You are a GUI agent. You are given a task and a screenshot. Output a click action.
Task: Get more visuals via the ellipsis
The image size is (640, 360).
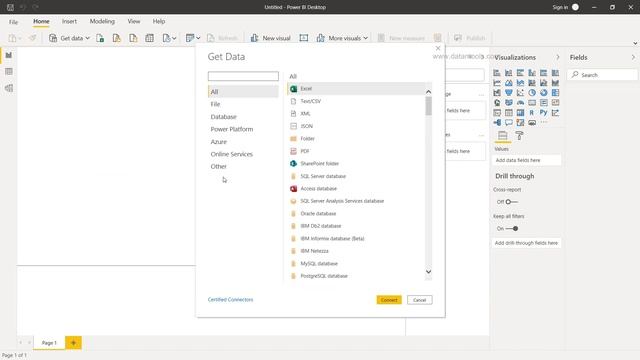click(544, 122)
